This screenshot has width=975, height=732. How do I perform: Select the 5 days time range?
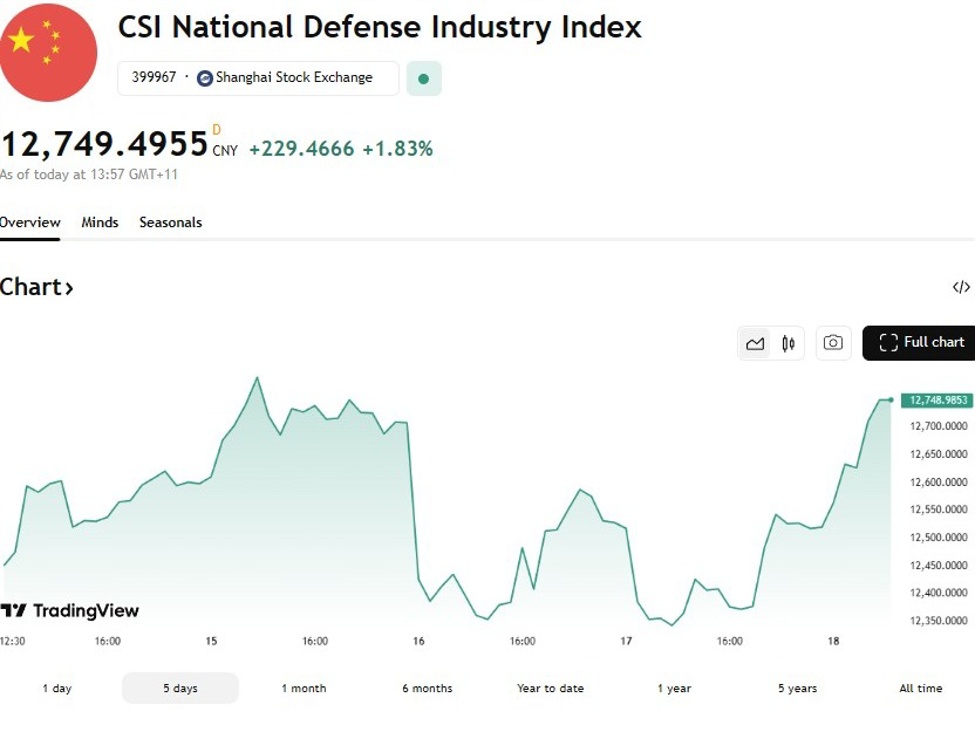pos(180,688)
